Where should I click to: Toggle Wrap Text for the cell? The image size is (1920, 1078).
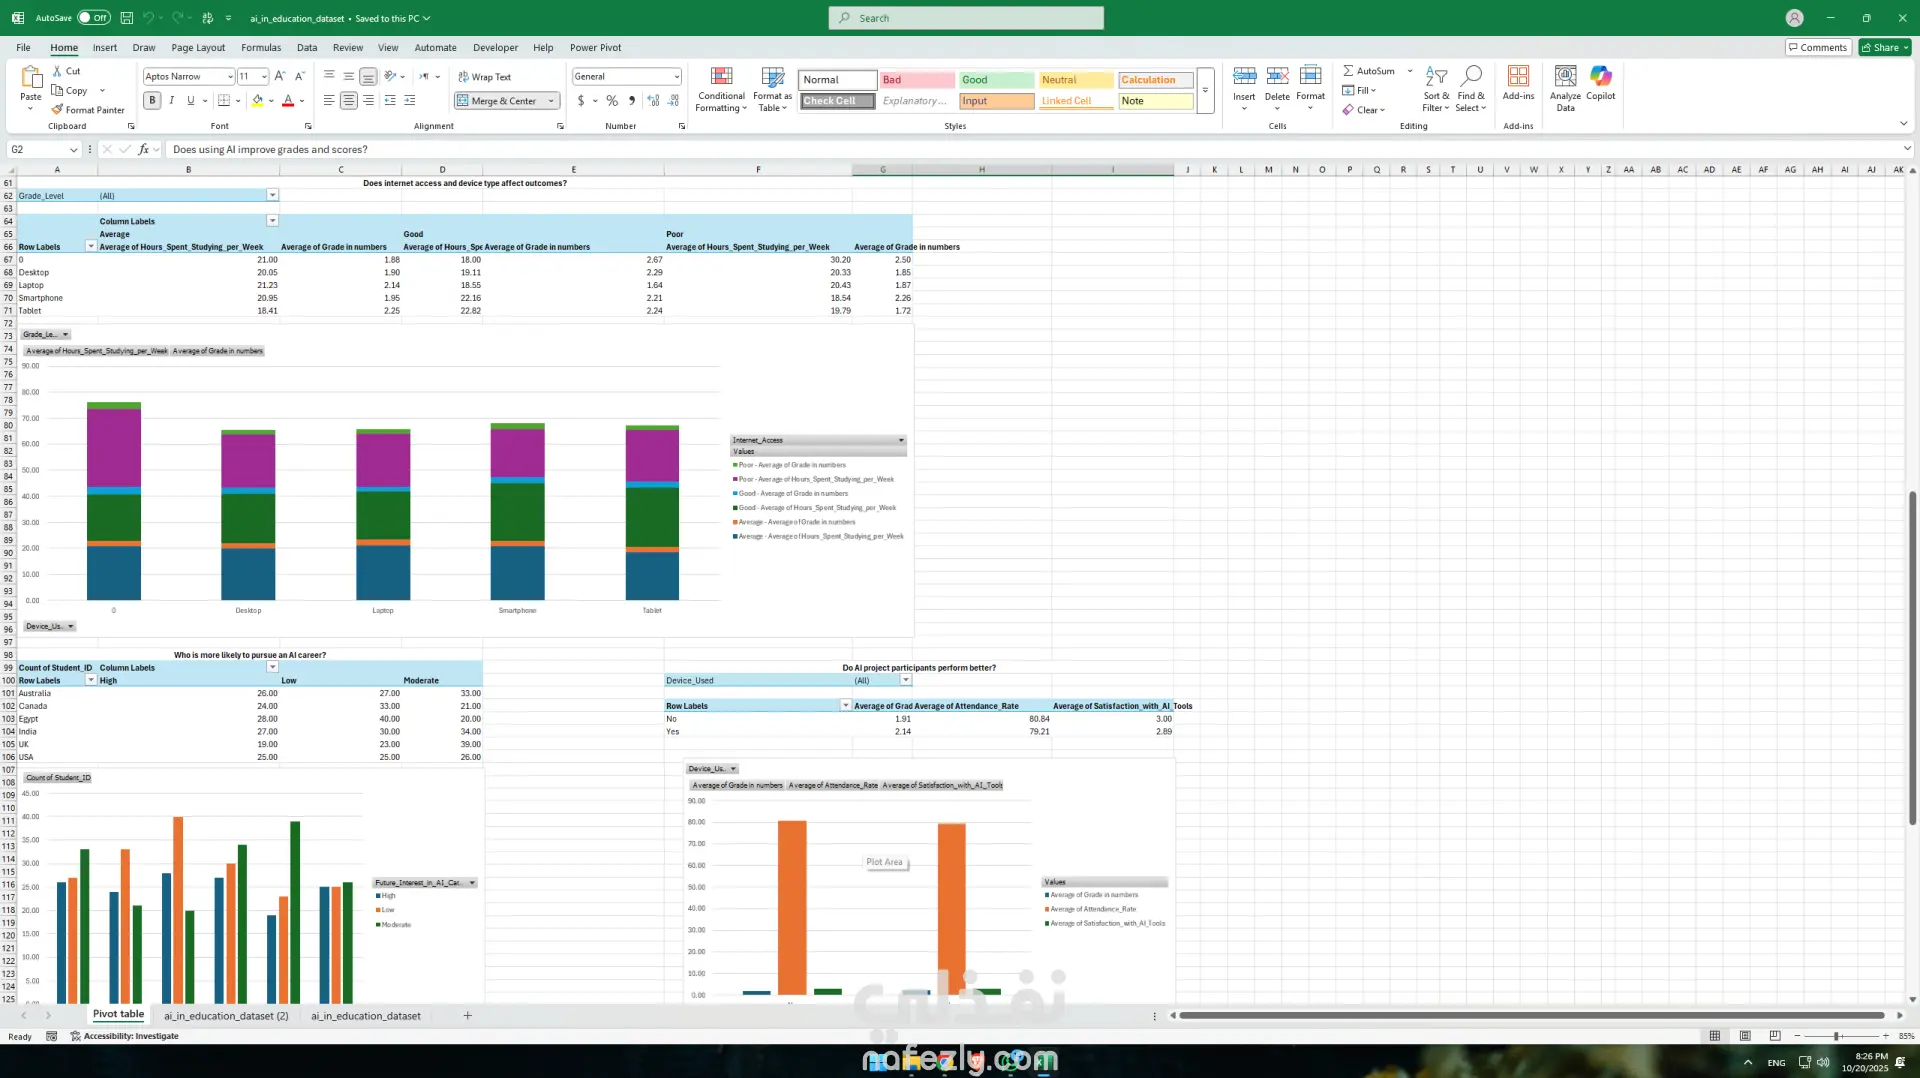[x=485, y=77]
